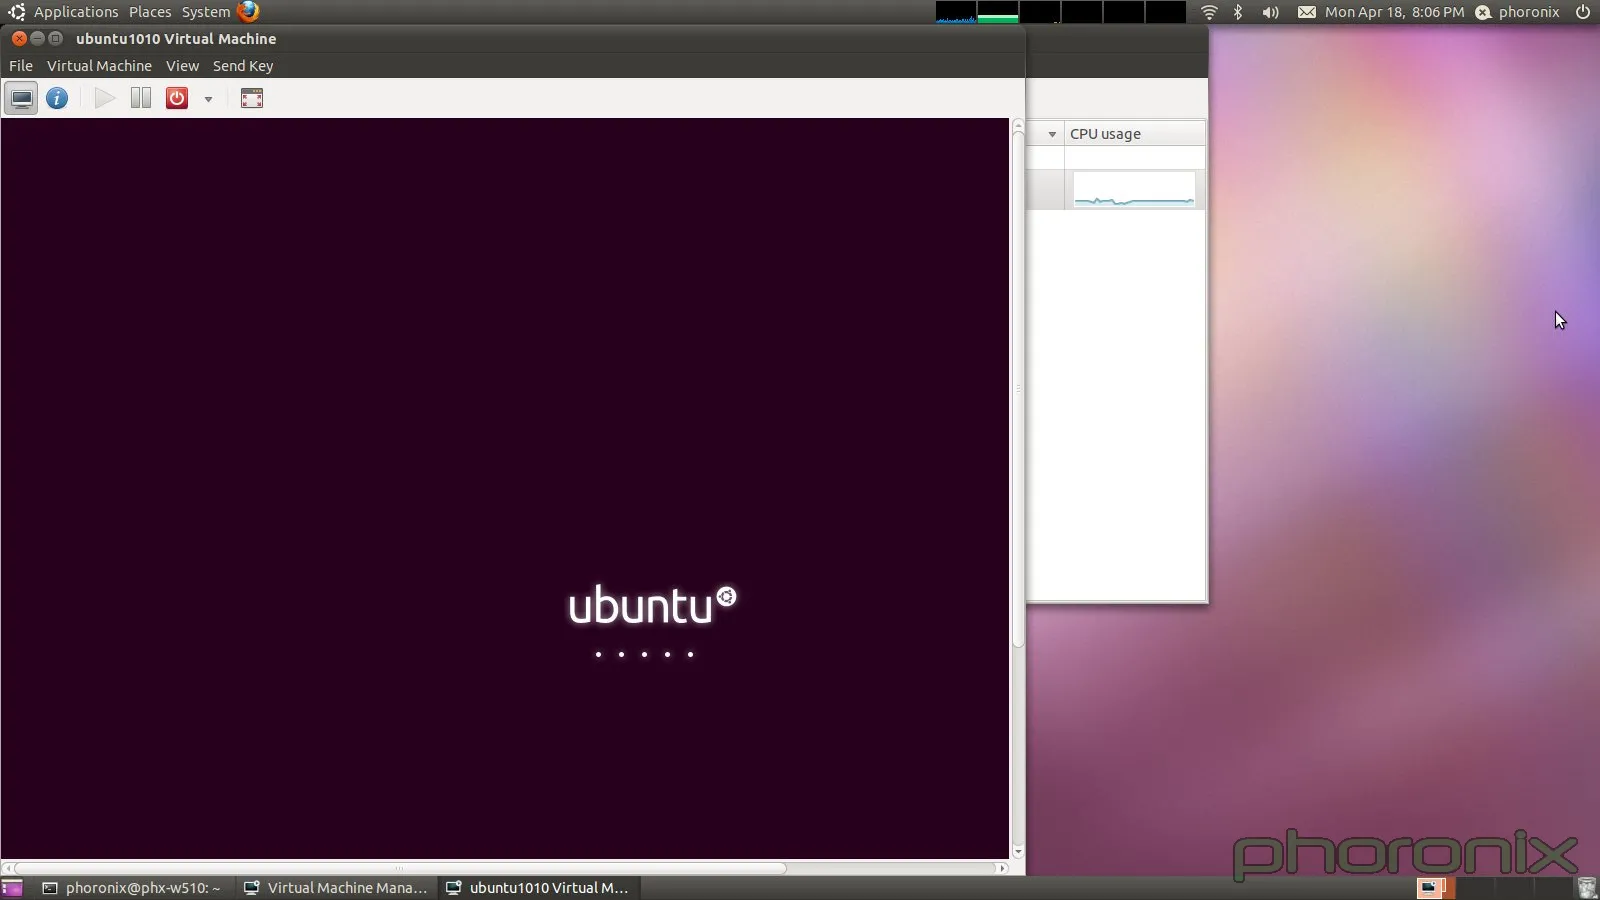Click the horizontal scrollbar of VM console
This screenshot has width=1600, height=900.
pos(400,868)
